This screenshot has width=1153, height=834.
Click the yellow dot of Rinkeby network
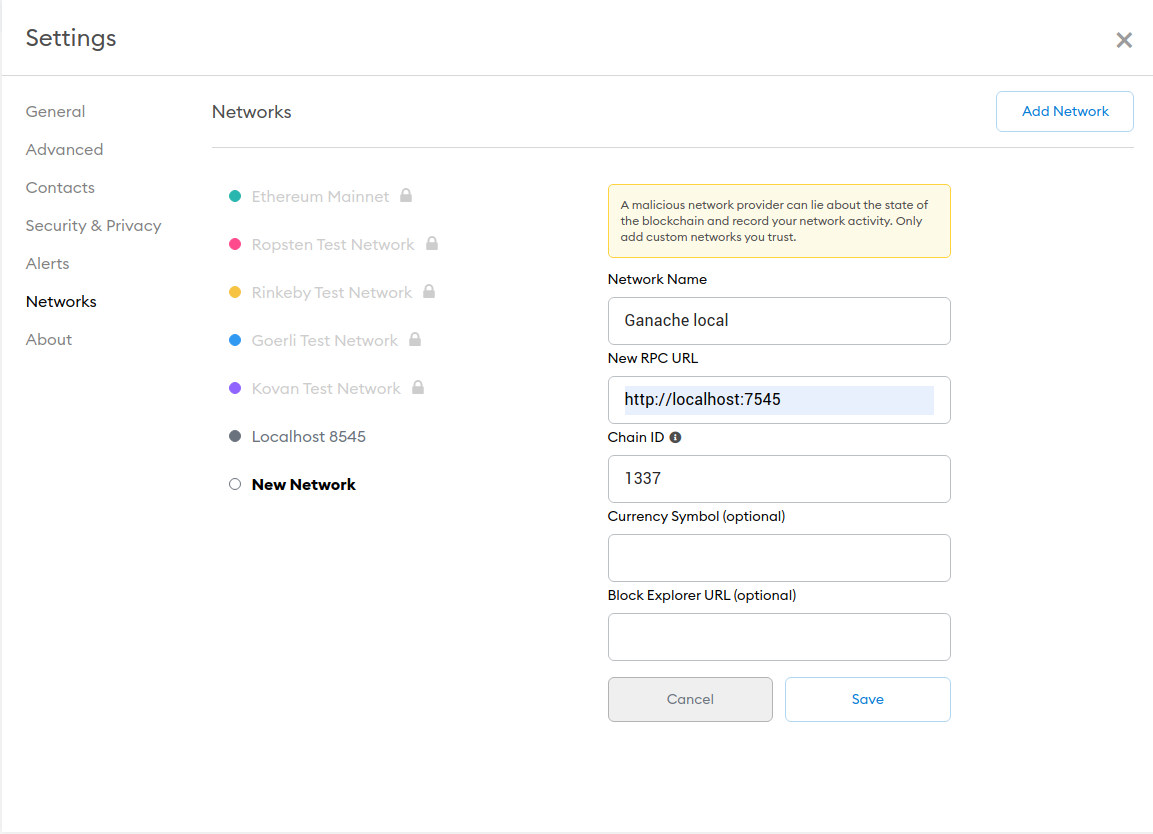[x=235, y=292]
